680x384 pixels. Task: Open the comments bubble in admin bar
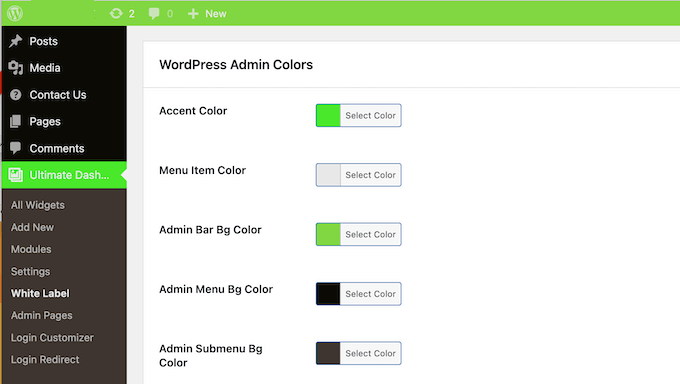tap(154, 13)
